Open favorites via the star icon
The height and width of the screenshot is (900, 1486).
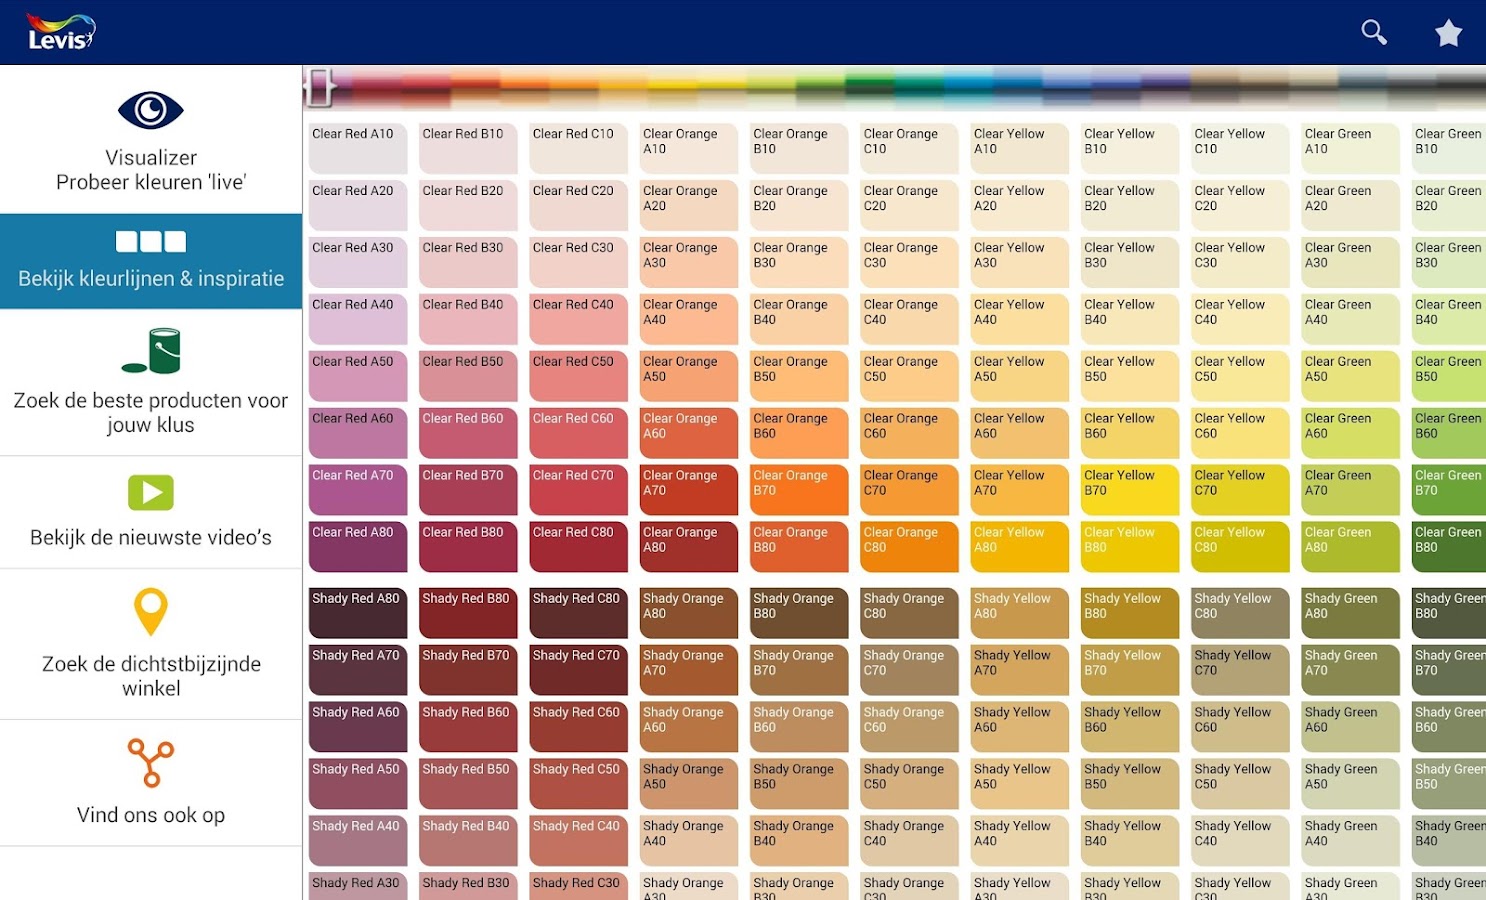pyautogui.click(x=1448, y=31)
